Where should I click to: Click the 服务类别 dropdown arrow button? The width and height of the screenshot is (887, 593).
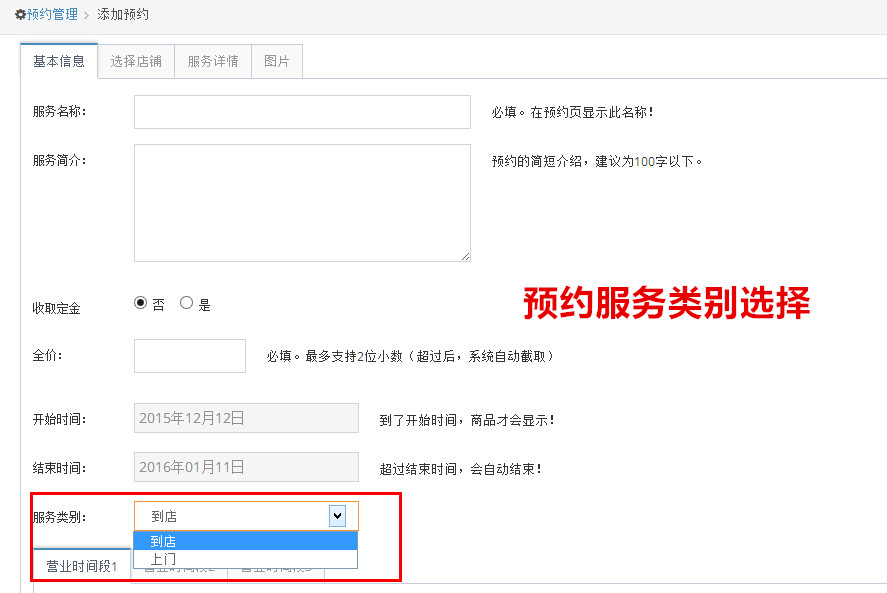pos(337,516)
